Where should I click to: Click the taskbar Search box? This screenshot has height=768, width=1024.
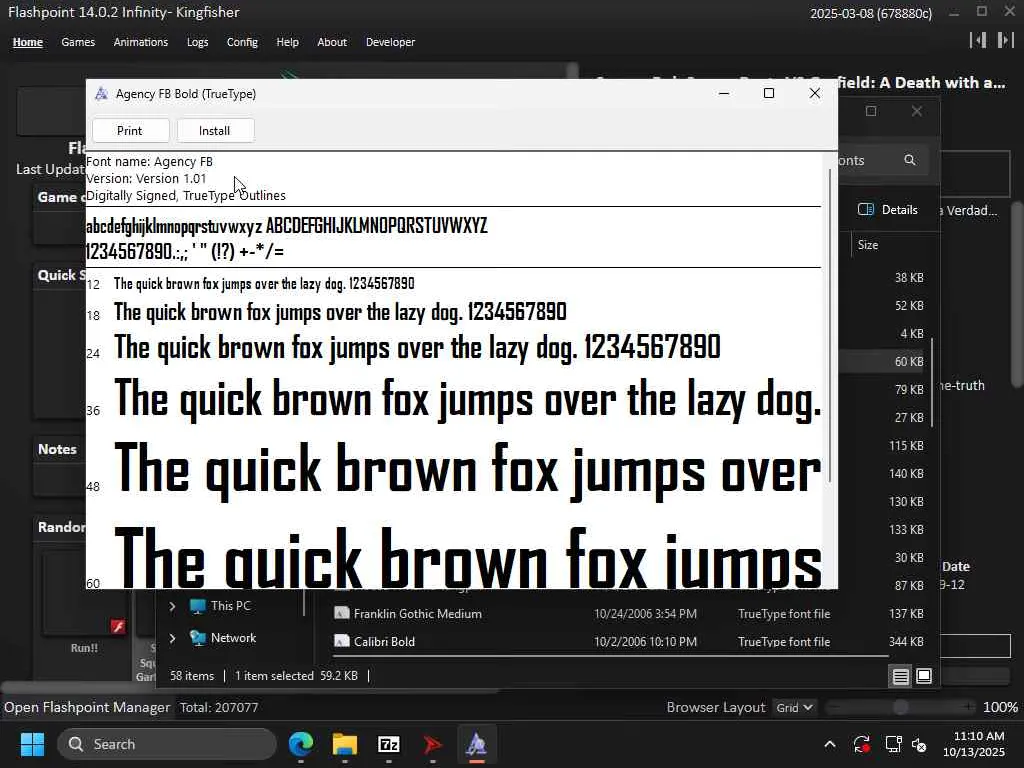pos(167,744)
